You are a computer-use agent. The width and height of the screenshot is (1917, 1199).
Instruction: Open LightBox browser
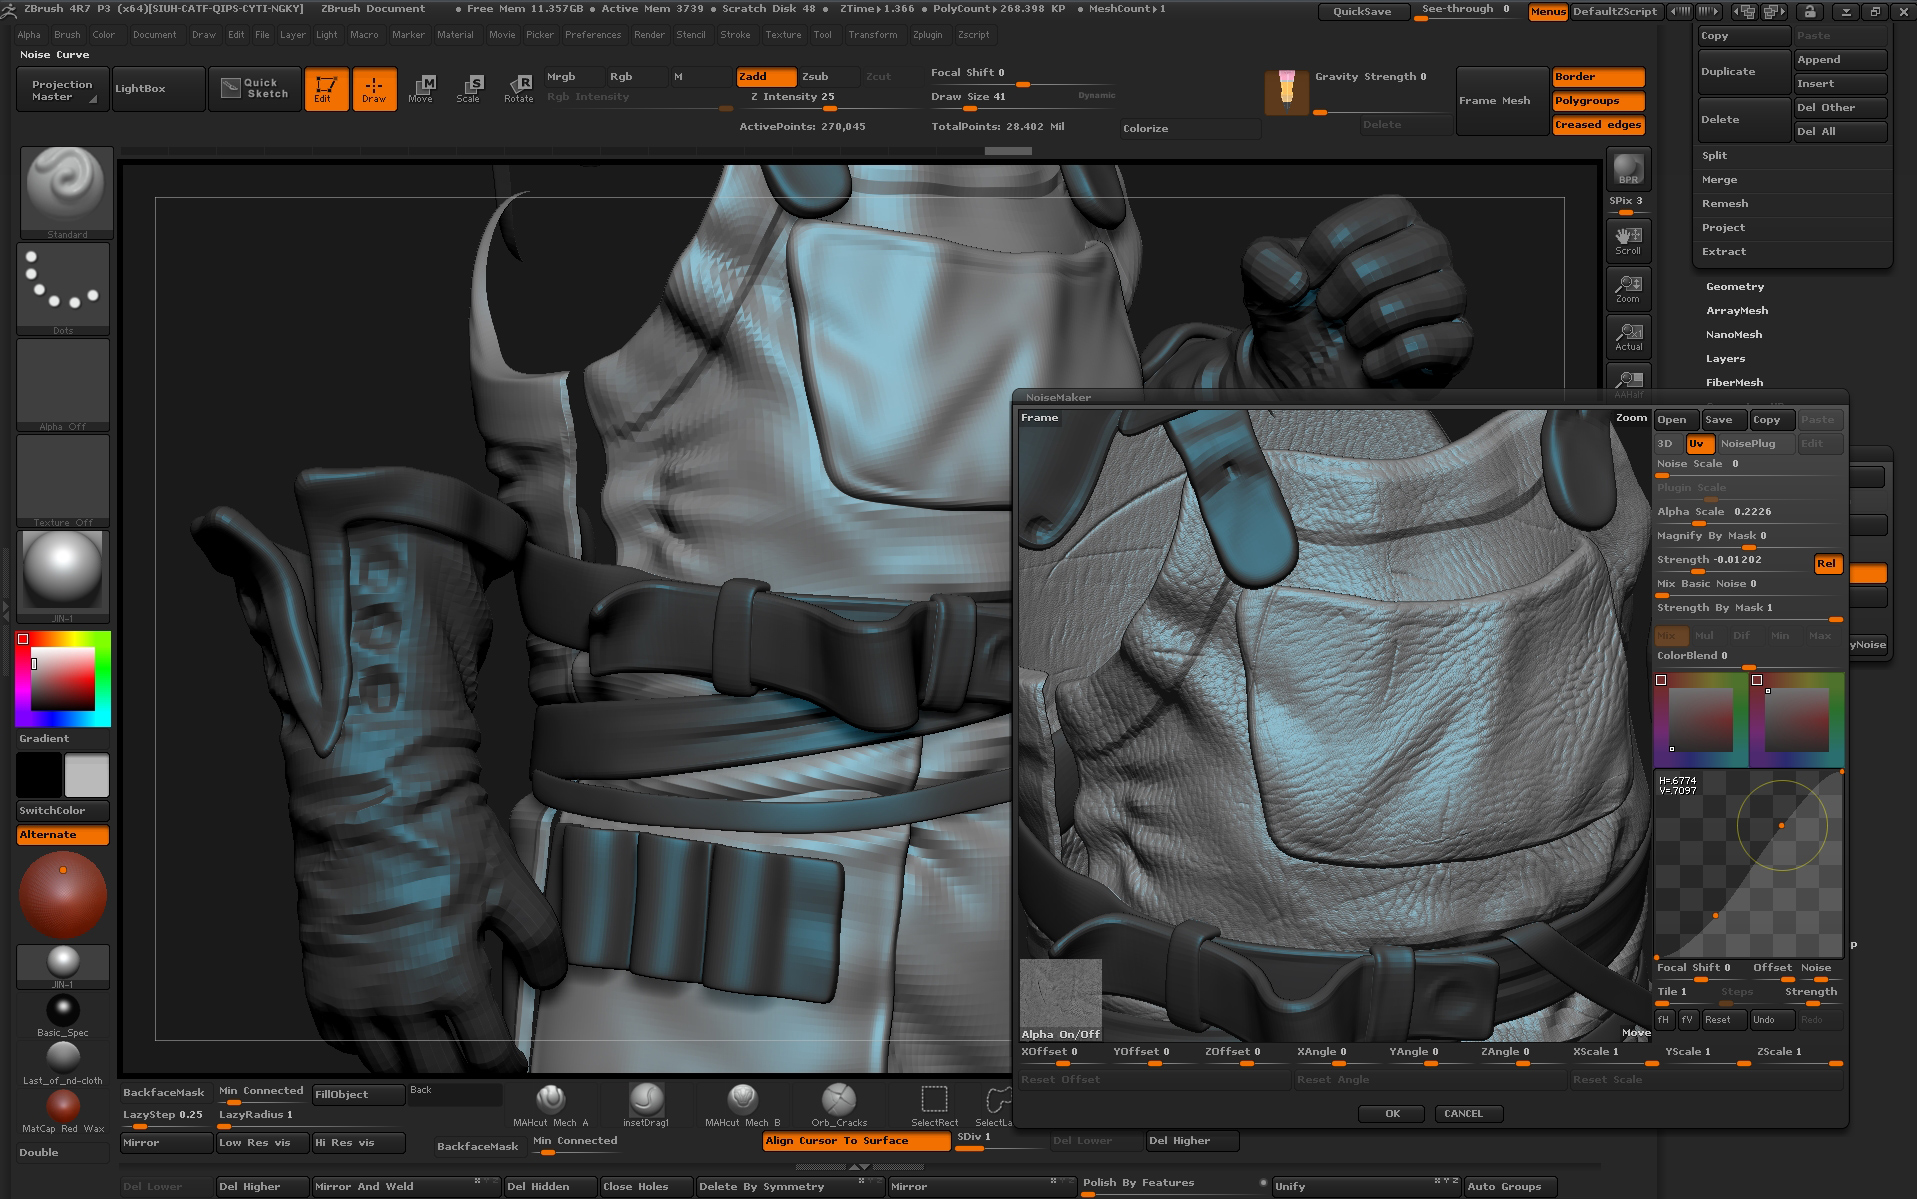pyautogui.click(x=158, y=88)
